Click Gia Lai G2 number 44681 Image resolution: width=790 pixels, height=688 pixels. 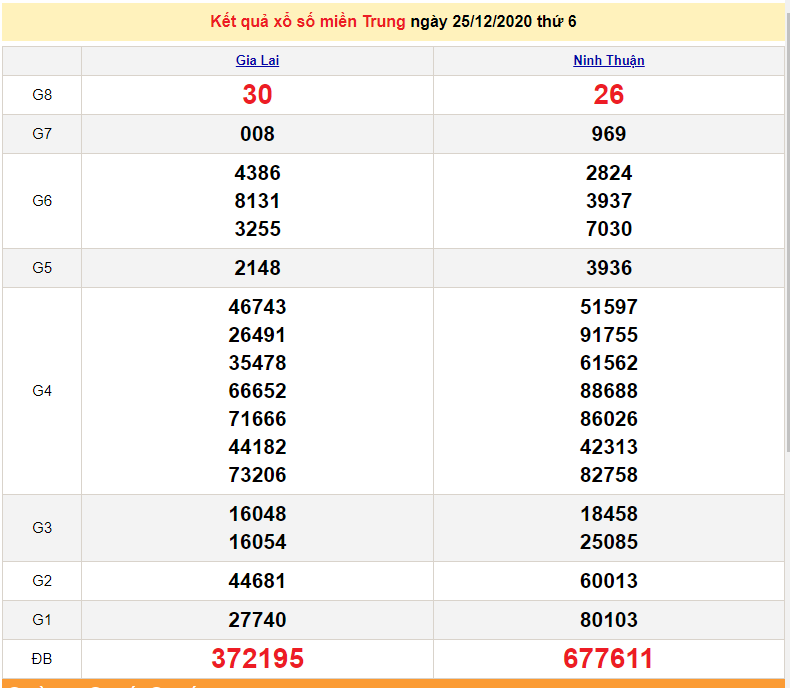tap(257, 581)
